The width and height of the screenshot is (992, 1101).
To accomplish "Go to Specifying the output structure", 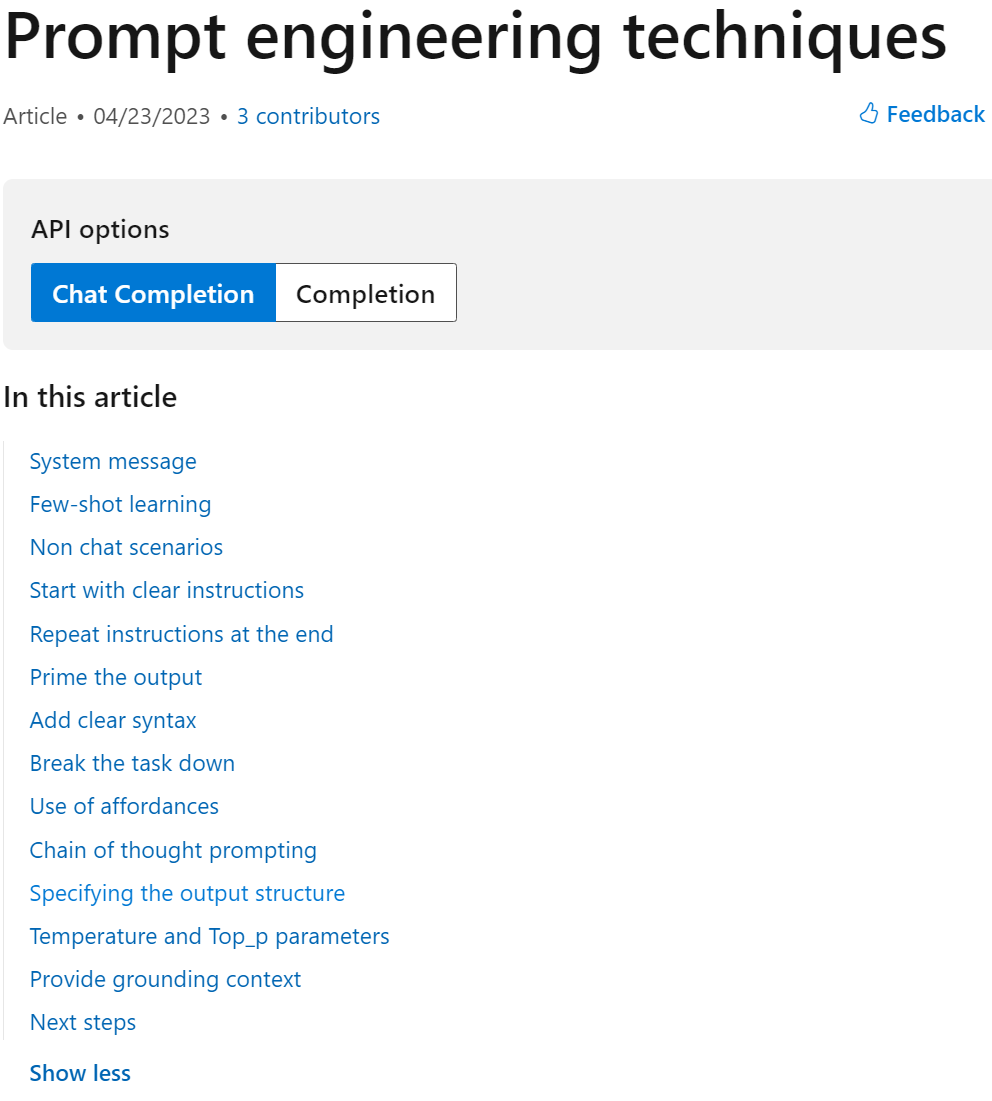I will [x=187, y=893].
